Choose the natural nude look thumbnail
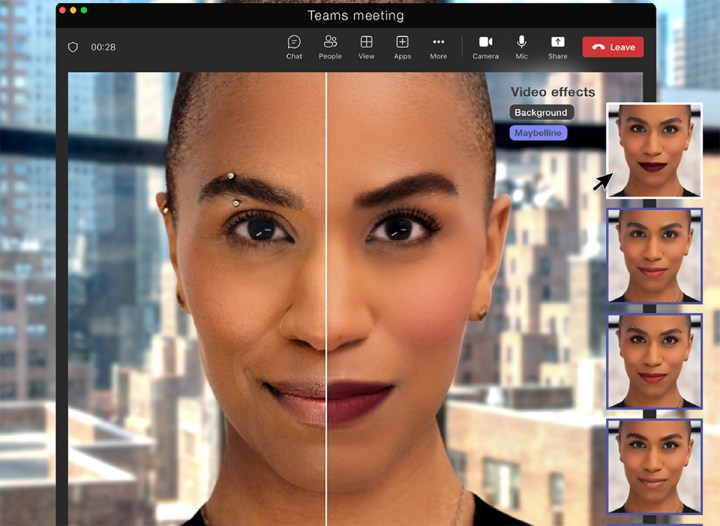The height and width of the screenshot is (526, 720). [x=654, y=466]
